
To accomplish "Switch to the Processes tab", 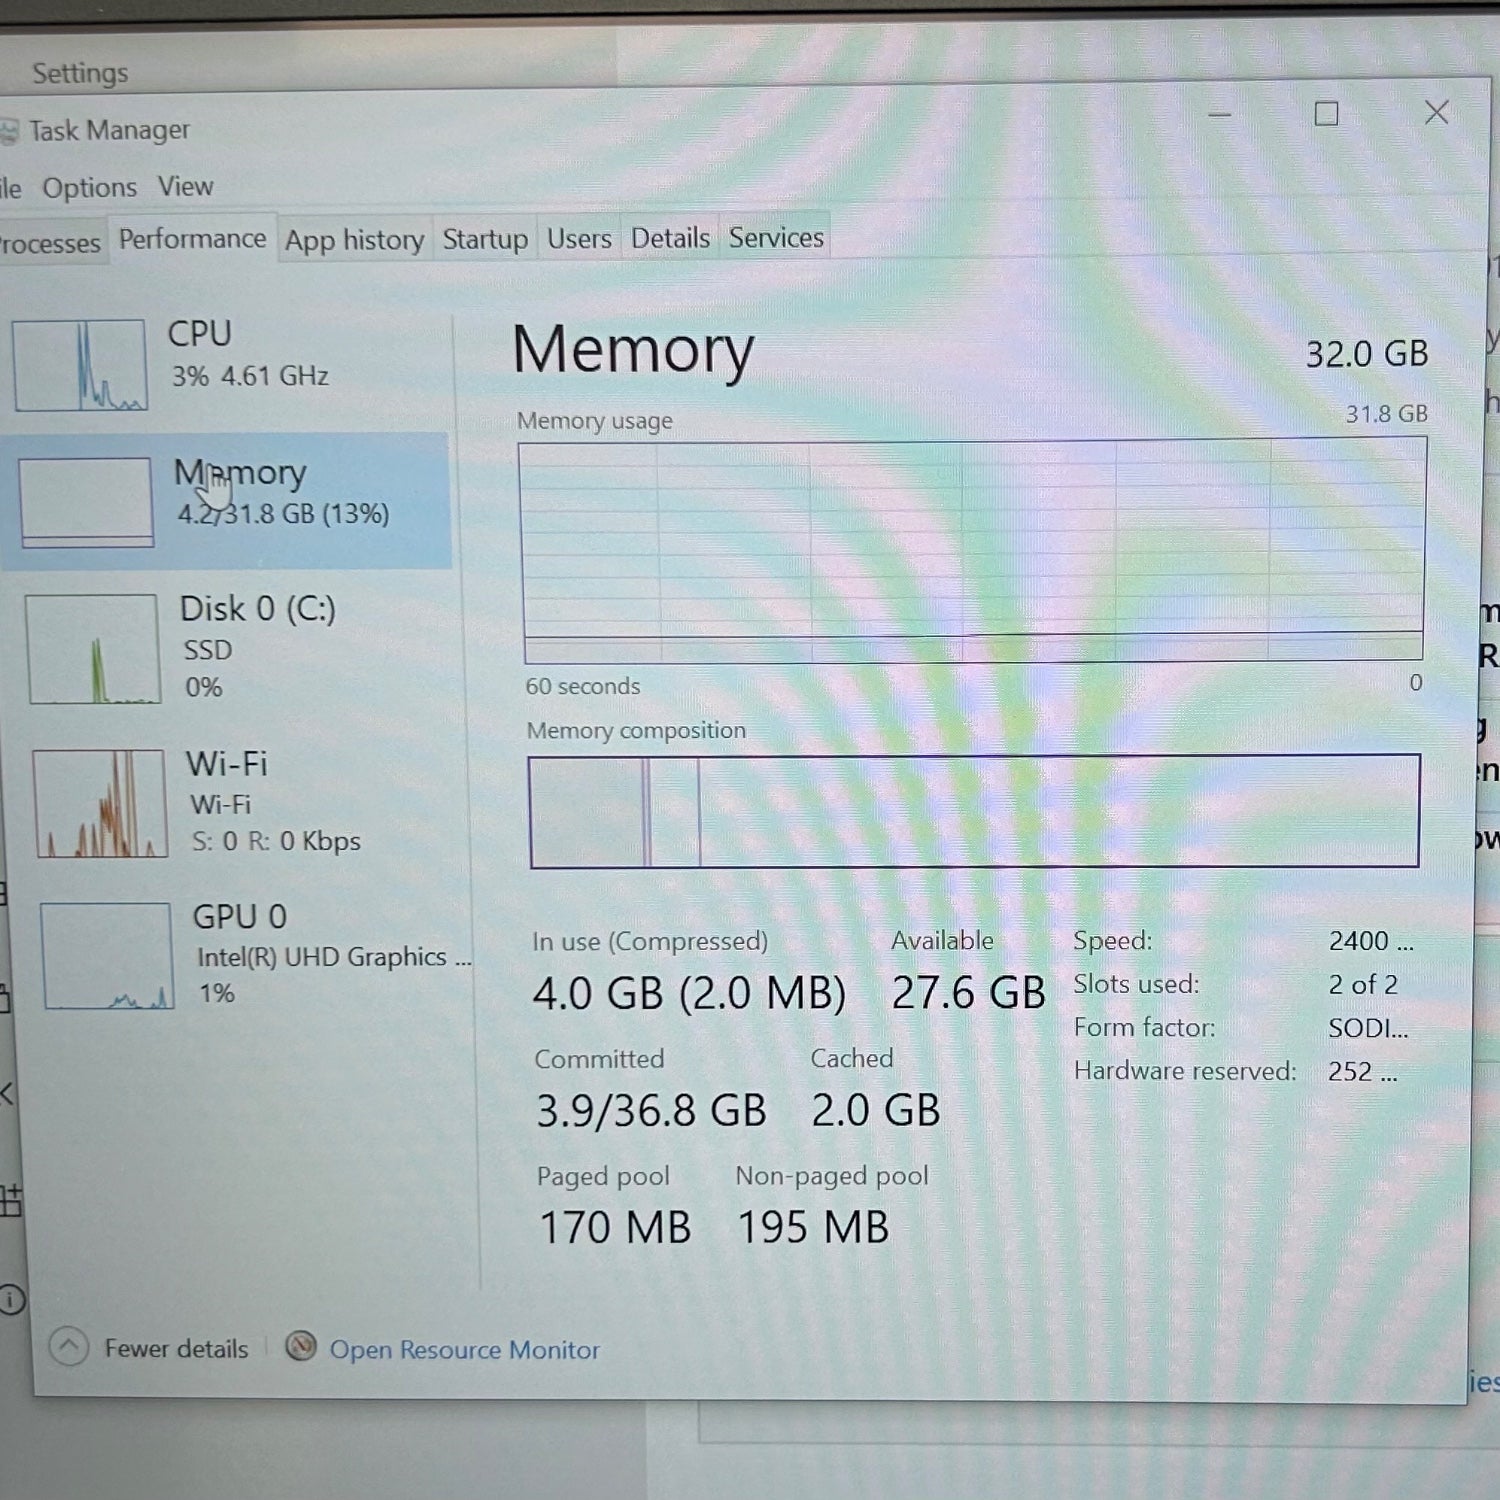I will tap(50, 243).
